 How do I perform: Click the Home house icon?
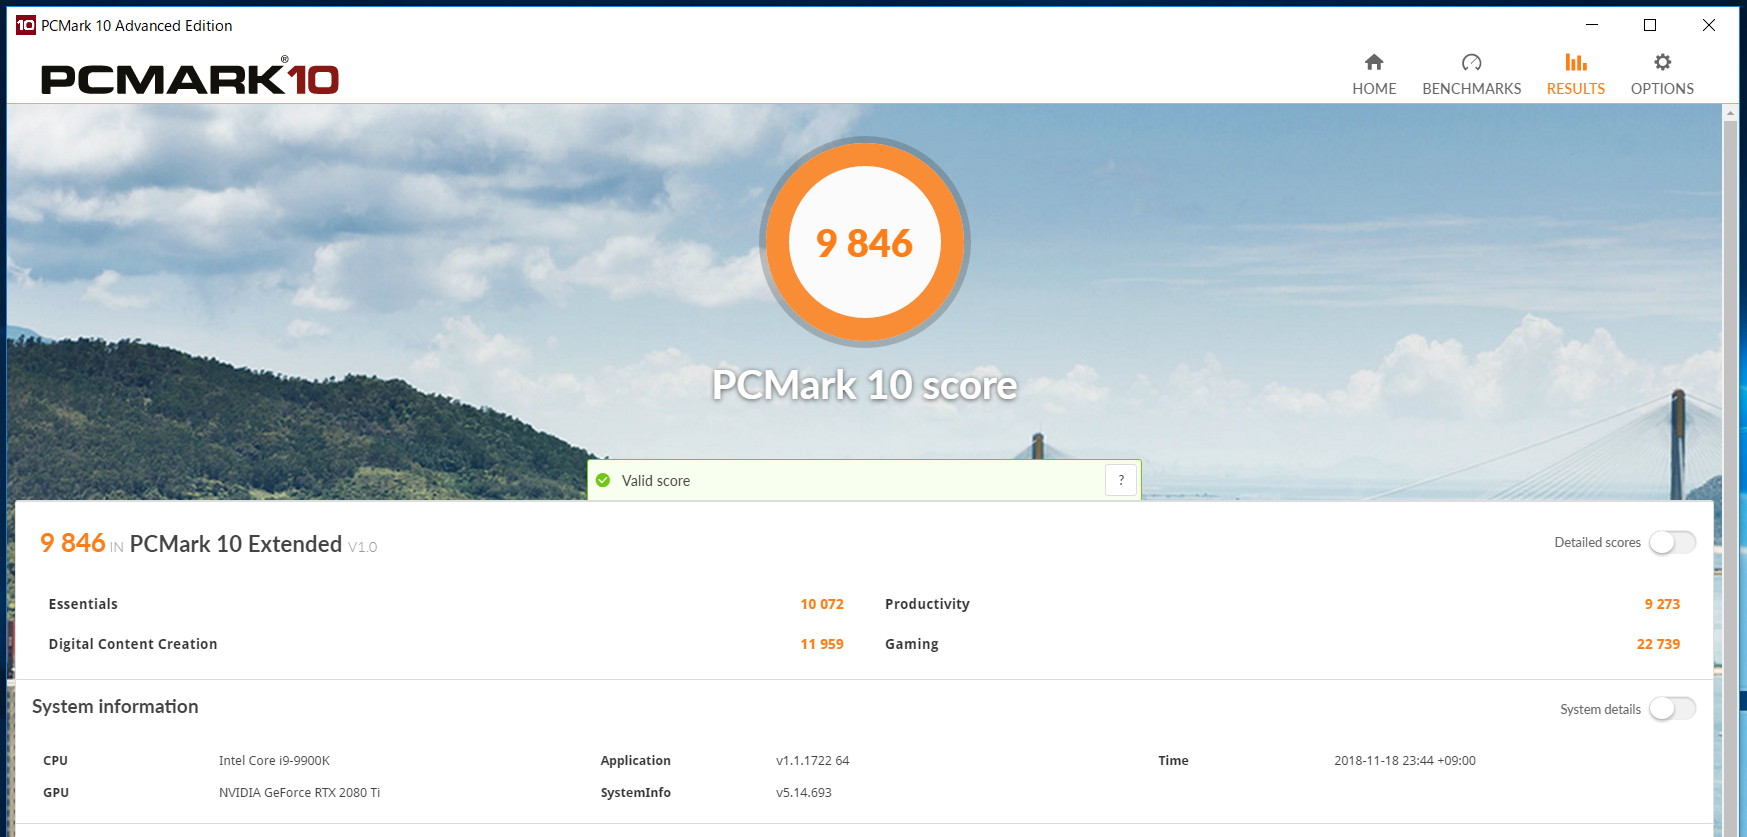point(1374,62)
